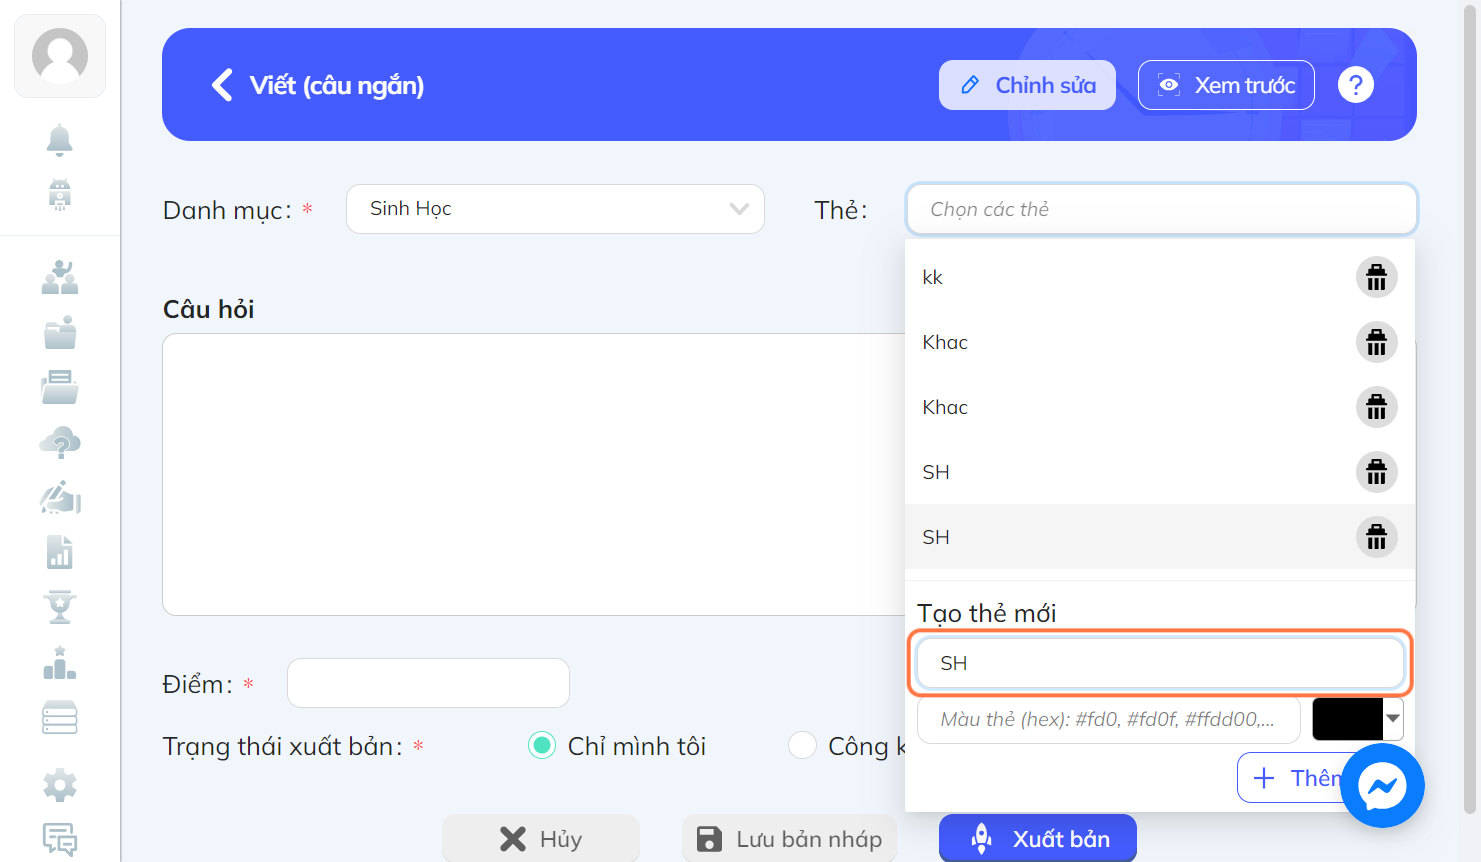Open the briefcase folder sidebar icon
This screenshot has width=1481, height=862.
point(60,332)
